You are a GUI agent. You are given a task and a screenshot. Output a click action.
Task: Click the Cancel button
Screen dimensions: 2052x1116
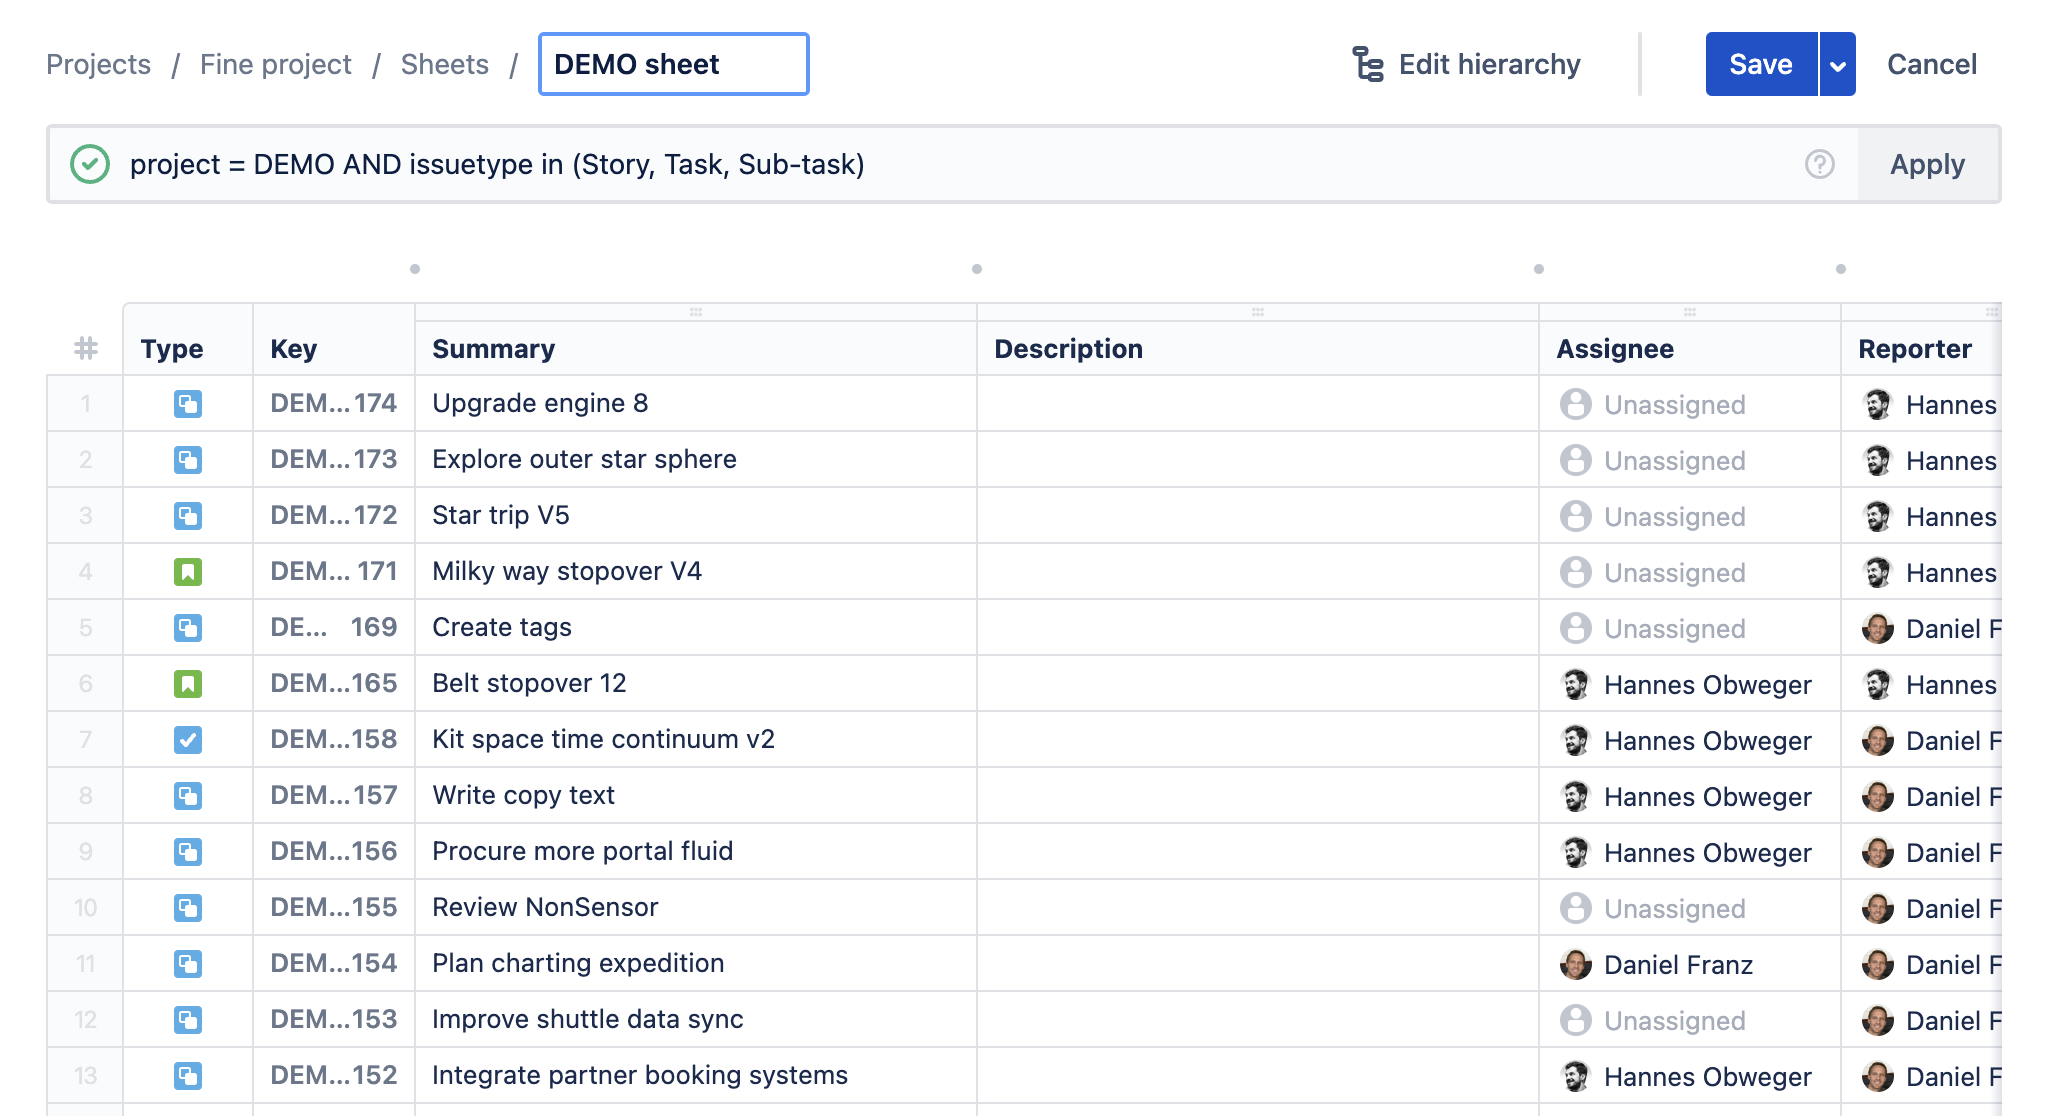pos(1931,63)
